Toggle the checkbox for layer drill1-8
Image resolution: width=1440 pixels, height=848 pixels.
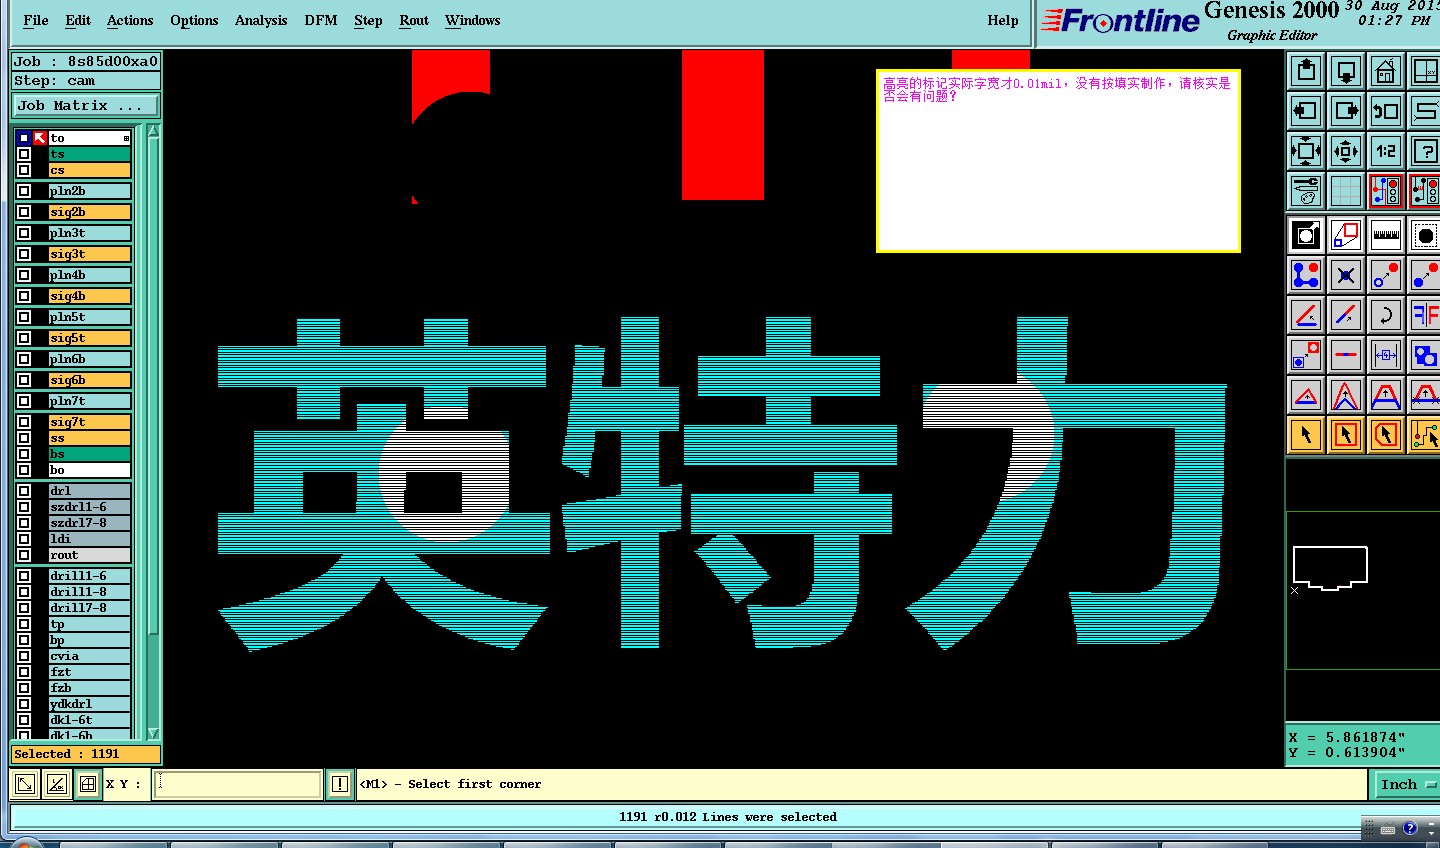point(24,592)
